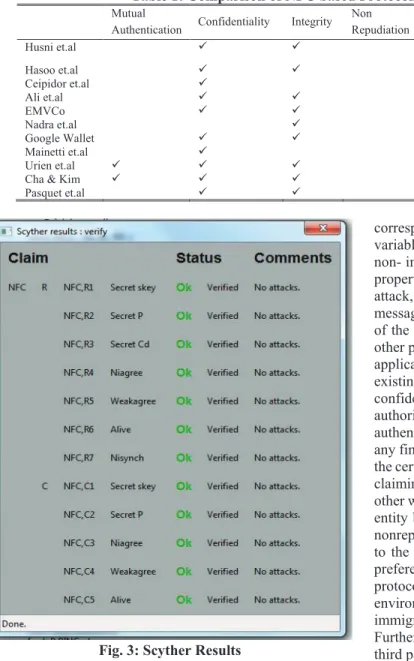
Task: Click the 'Nadra et.al' table row name
Action: 51,124
